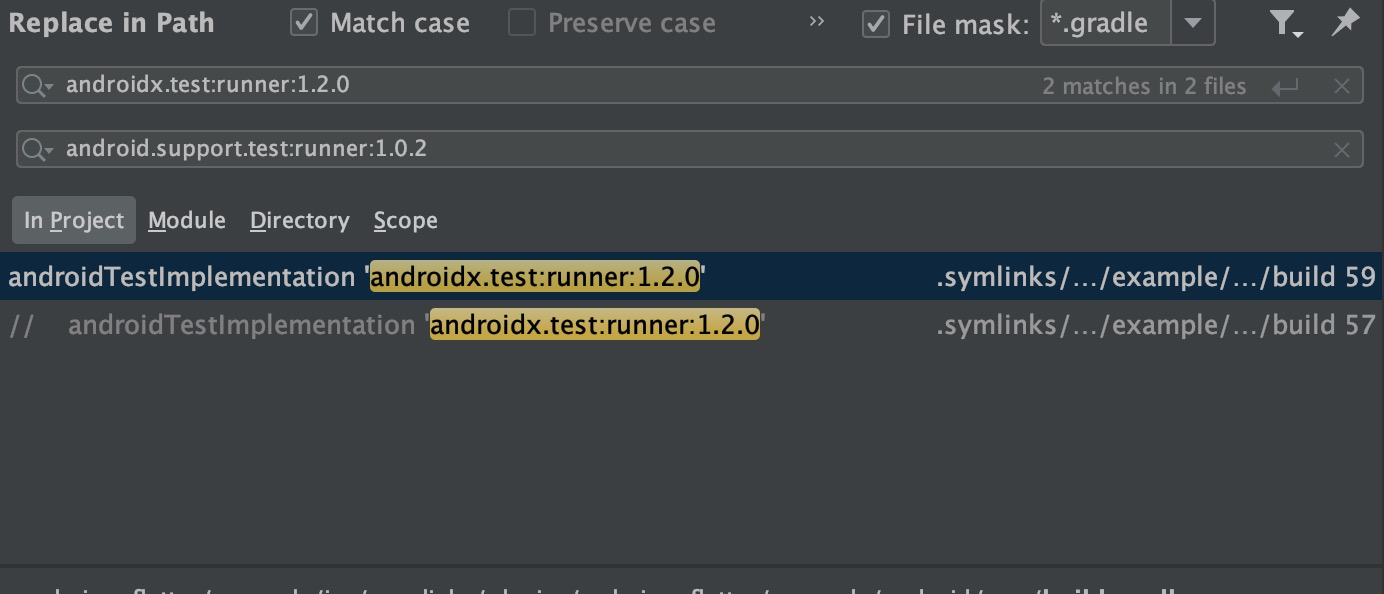
Task: Disable the File mask checkbox
Action: pyautogui.click(x=876, y=24)
